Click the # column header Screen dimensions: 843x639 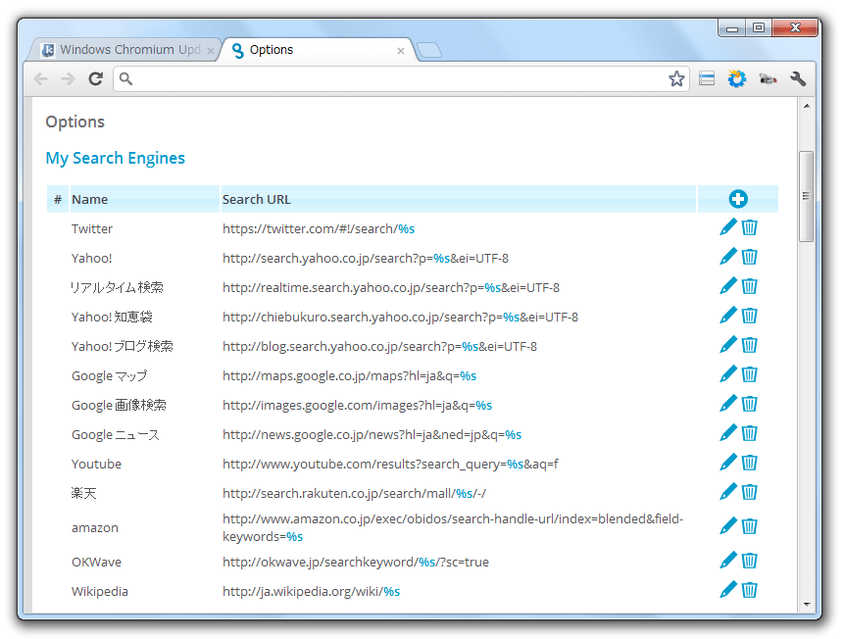[58, 199]
